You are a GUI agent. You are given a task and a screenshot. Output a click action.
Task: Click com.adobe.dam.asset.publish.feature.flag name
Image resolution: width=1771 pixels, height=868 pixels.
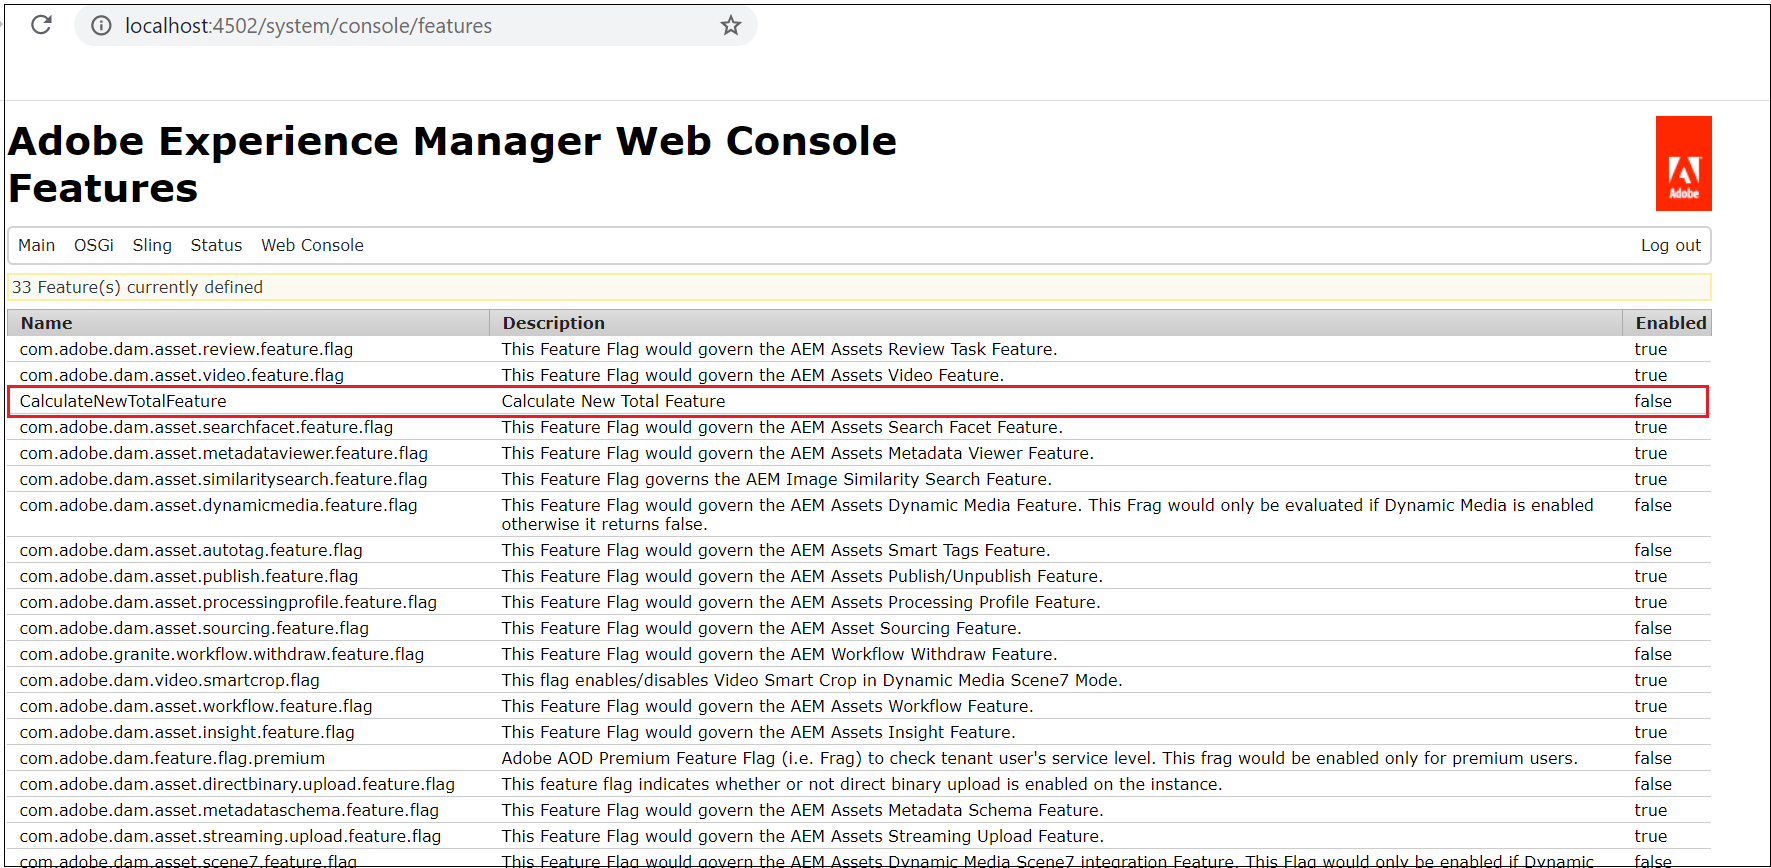[x=189, y=576]
